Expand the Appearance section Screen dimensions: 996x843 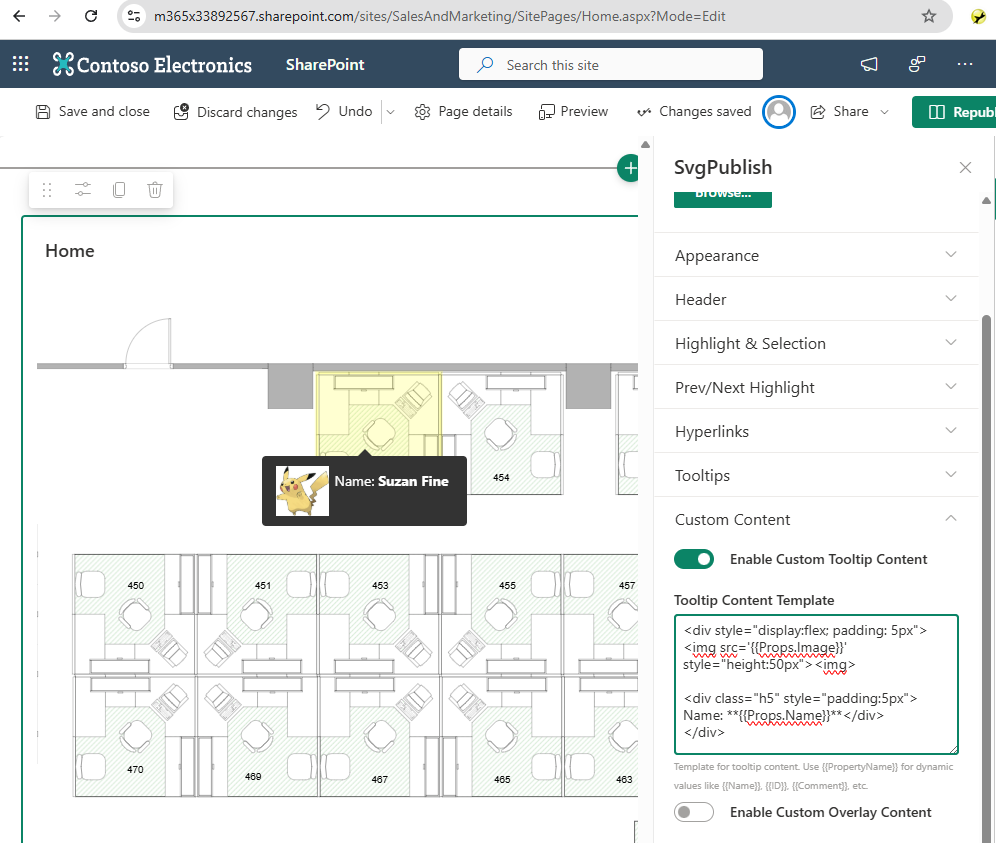816,255
